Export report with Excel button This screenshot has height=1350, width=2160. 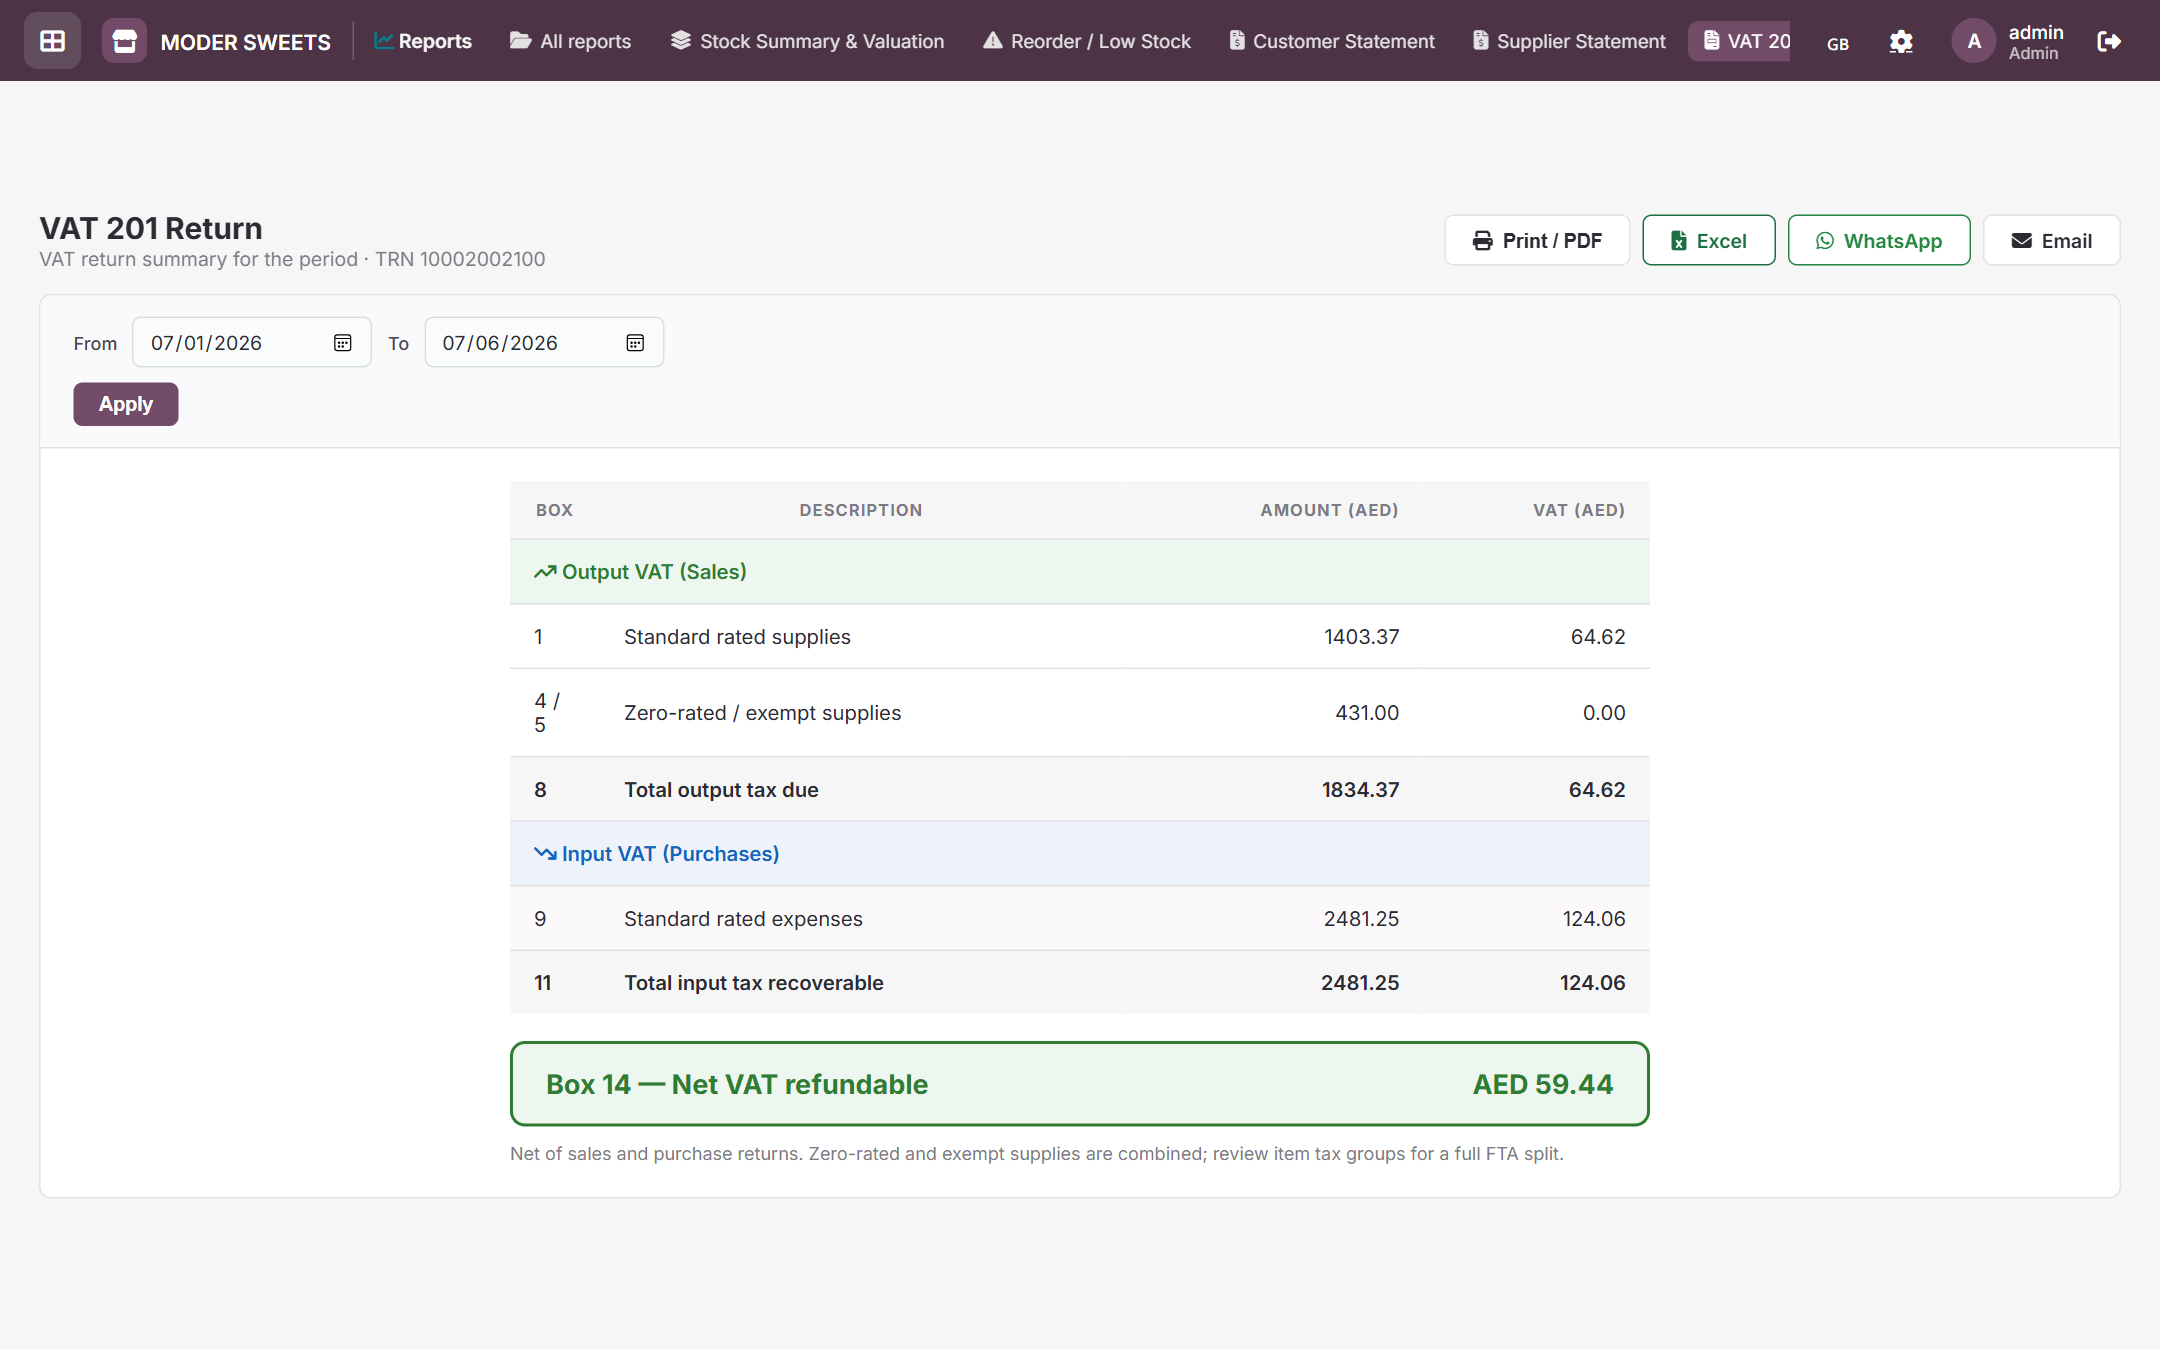1709,240
